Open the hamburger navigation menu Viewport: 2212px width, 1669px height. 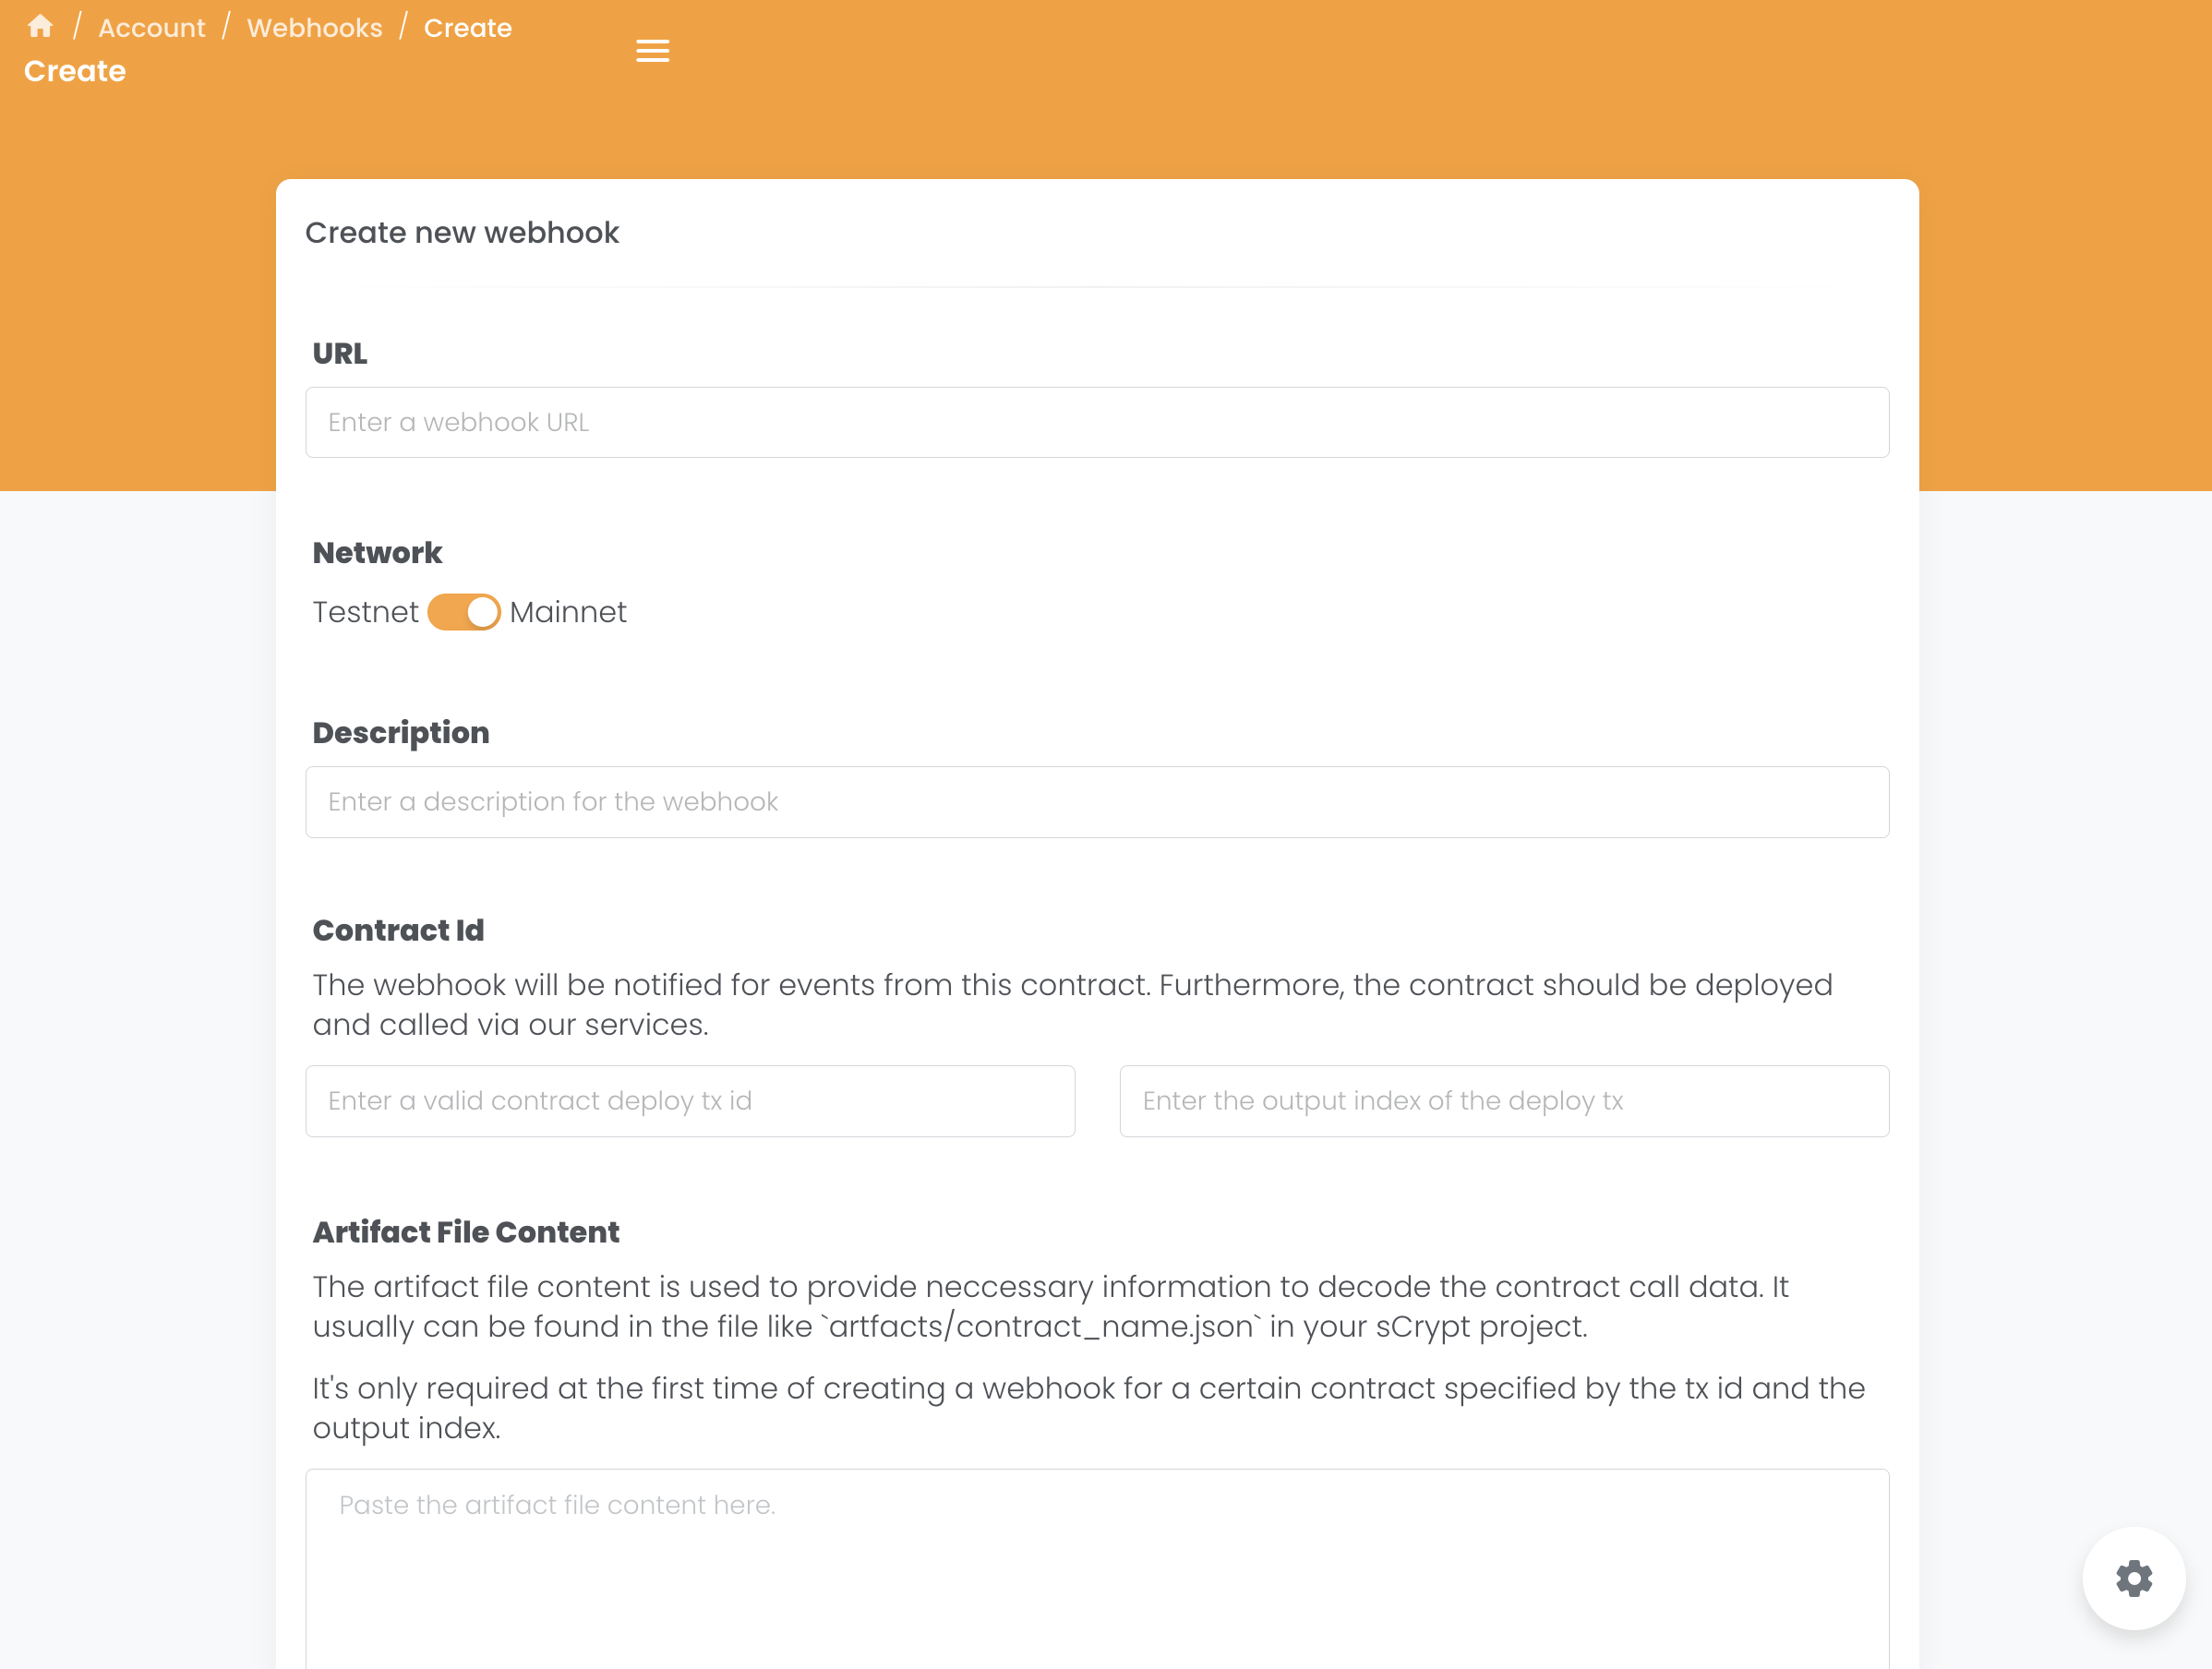click(652, 50)
